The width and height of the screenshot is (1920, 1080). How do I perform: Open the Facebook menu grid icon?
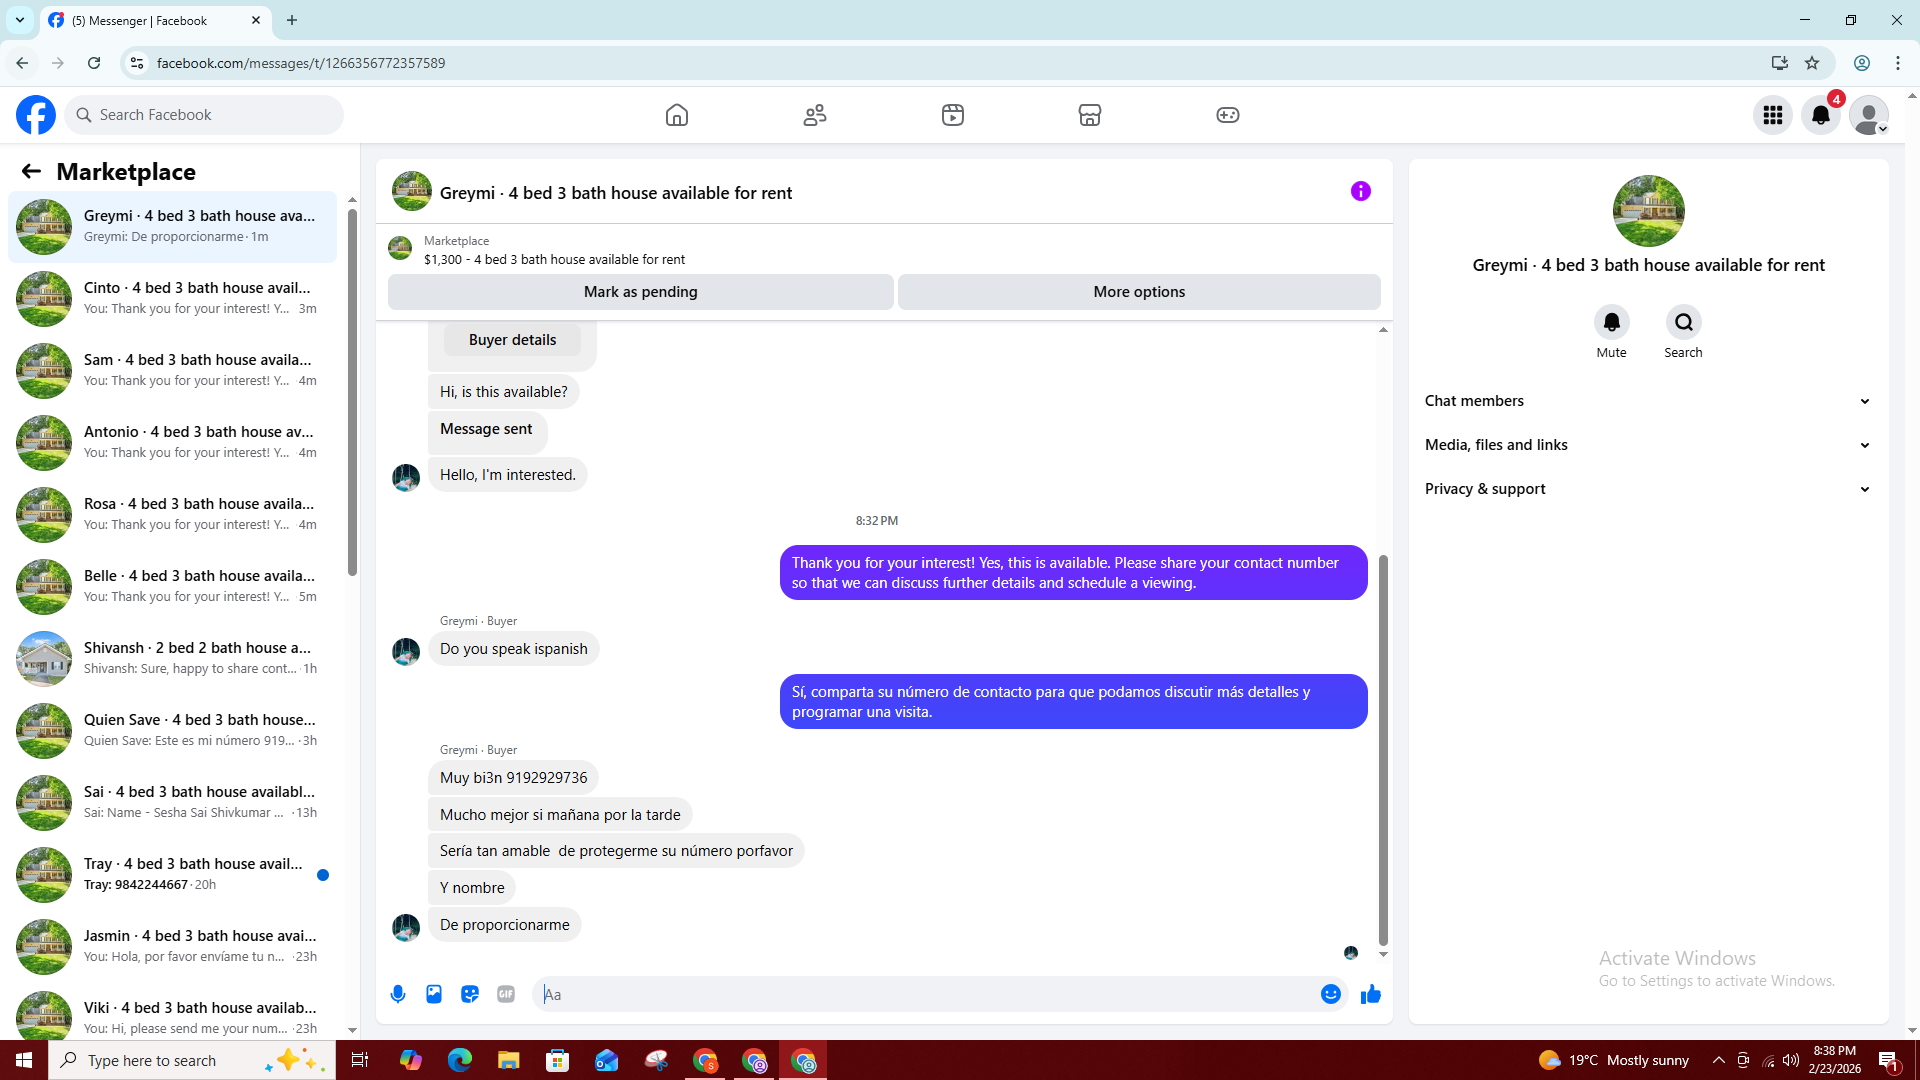pyautogui.click(x=1772, y=115)
